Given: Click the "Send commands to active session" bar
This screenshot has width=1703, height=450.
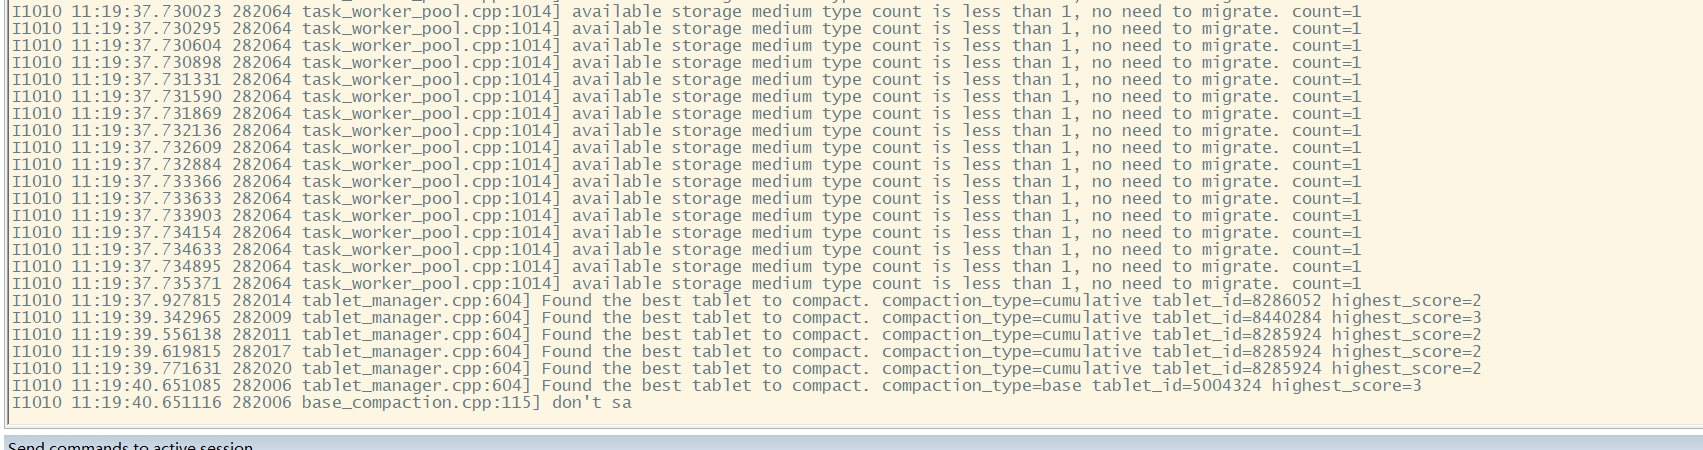Looking at the screenshot, I should tap(130, 445).
